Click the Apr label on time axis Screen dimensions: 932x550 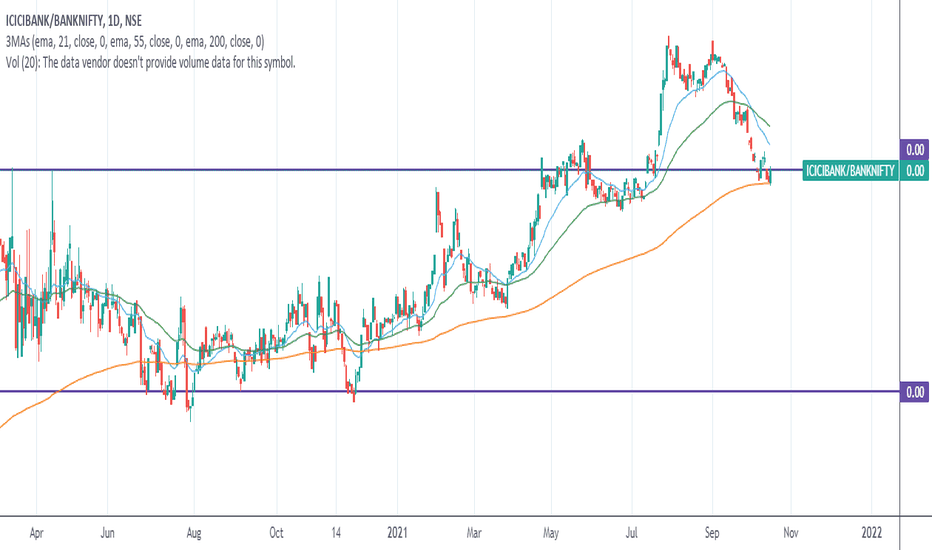36,533
